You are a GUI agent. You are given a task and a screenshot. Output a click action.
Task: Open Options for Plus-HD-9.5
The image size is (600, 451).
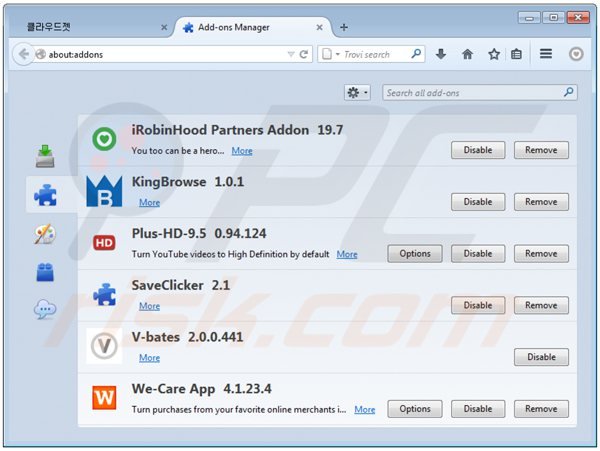pyautogui.click(x=415, y=254)
